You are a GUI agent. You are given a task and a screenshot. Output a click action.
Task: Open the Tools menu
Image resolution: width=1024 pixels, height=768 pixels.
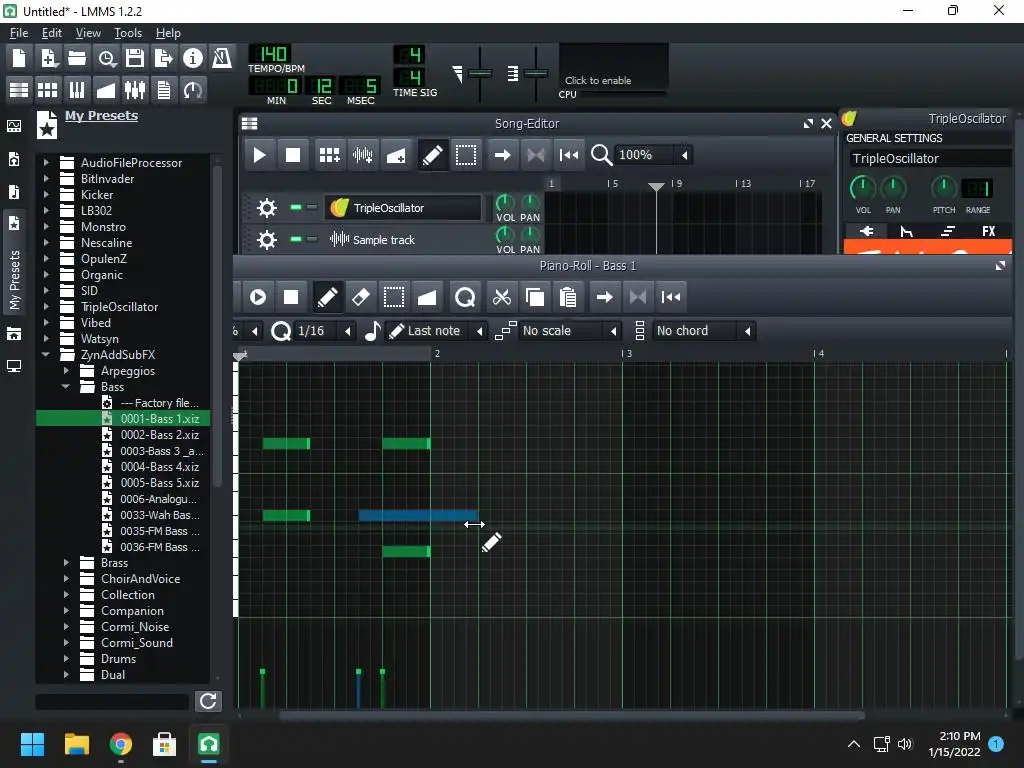click(128, 33)
